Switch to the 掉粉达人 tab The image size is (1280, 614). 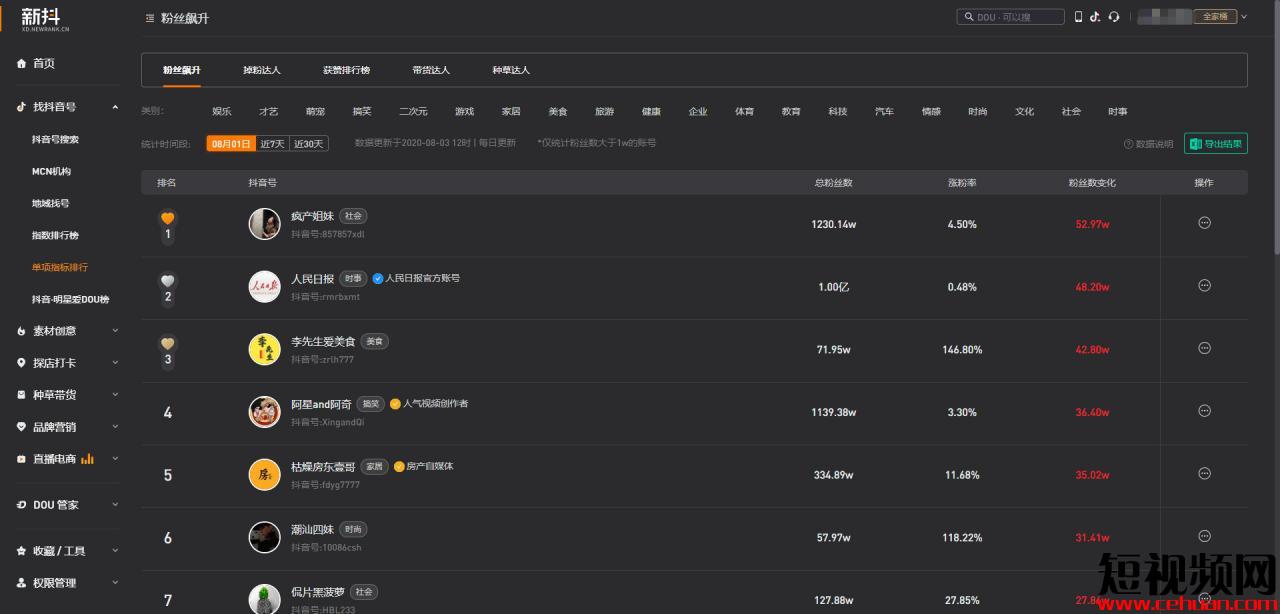pyautogui.click(x=262, y=70)
